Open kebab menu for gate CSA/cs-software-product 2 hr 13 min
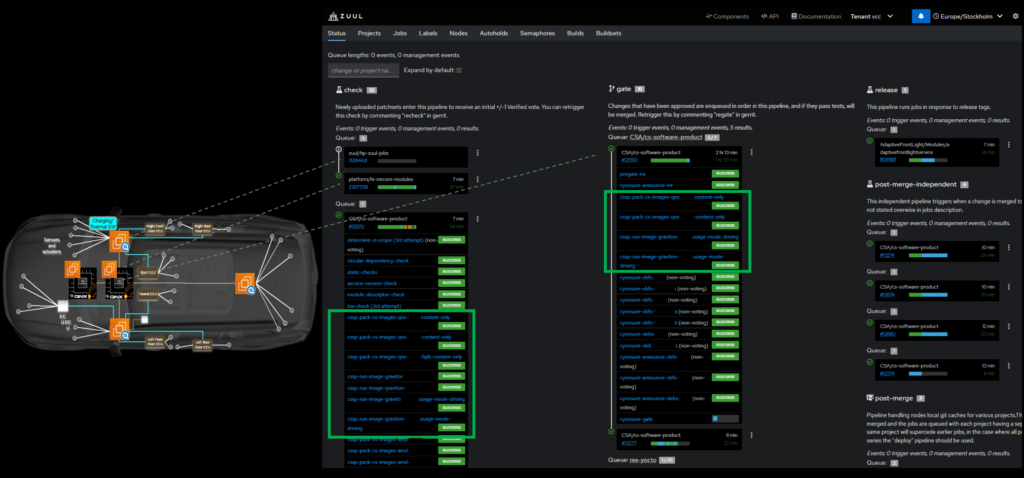 tap(751, 152)
